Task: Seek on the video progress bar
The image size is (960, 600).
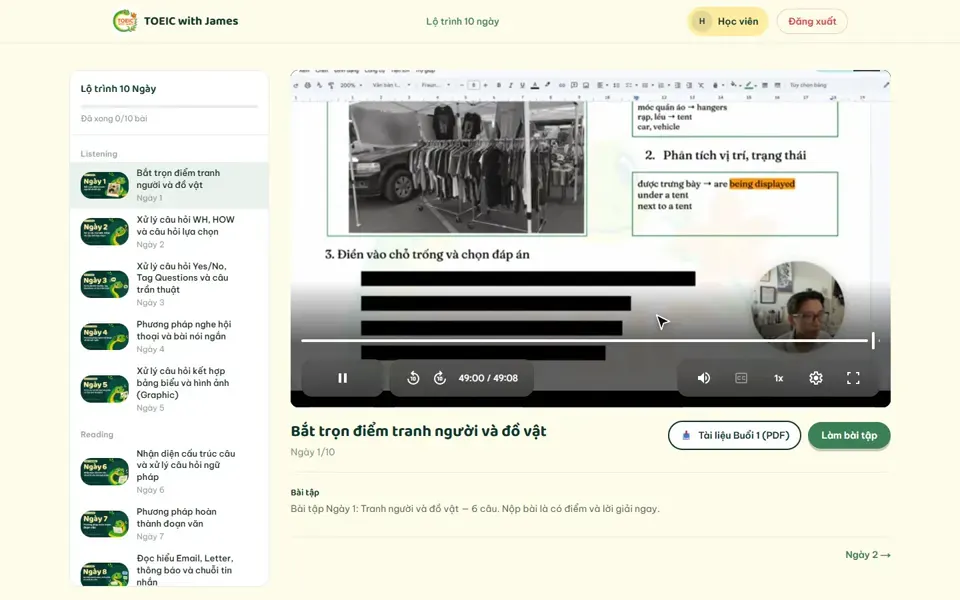Action: (x=588, y=340)
